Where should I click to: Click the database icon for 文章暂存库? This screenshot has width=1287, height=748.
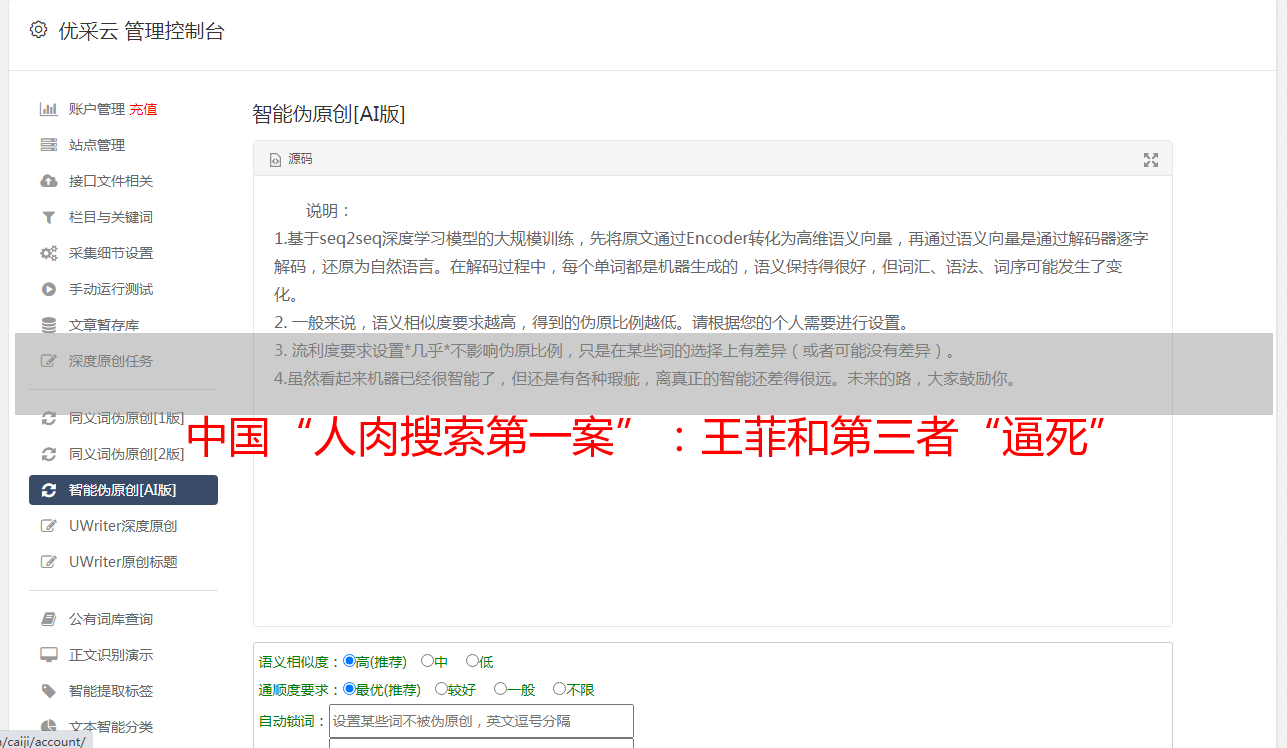click(48, 325)
